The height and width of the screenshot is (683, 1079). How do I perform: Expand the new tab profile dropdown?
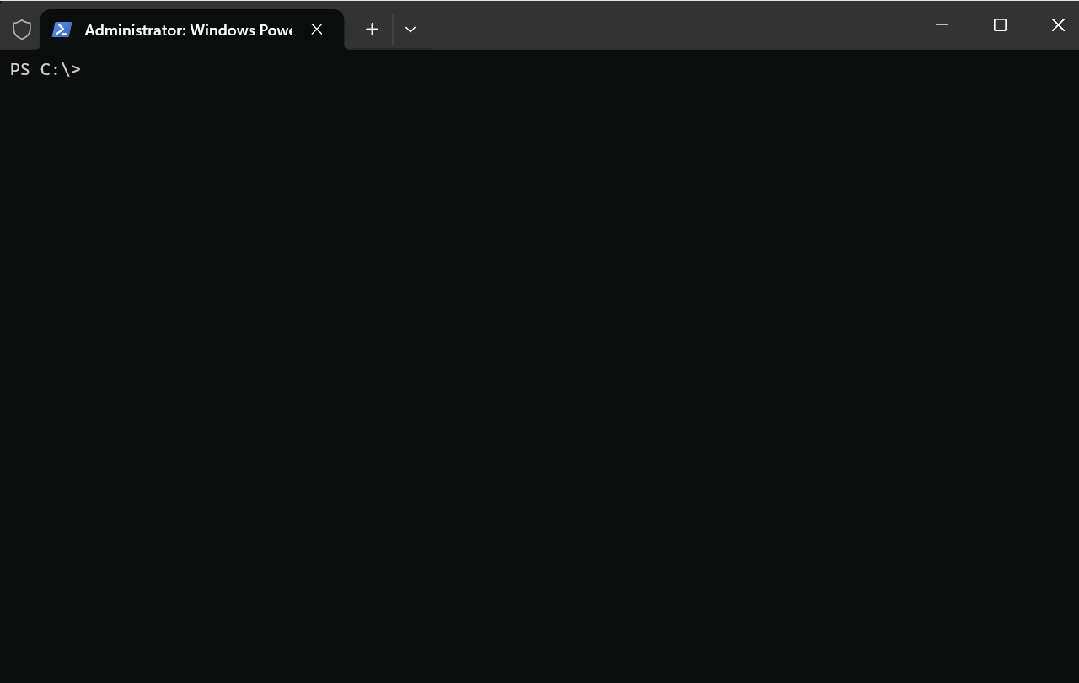pyautogui.click(x=410, y=30)
